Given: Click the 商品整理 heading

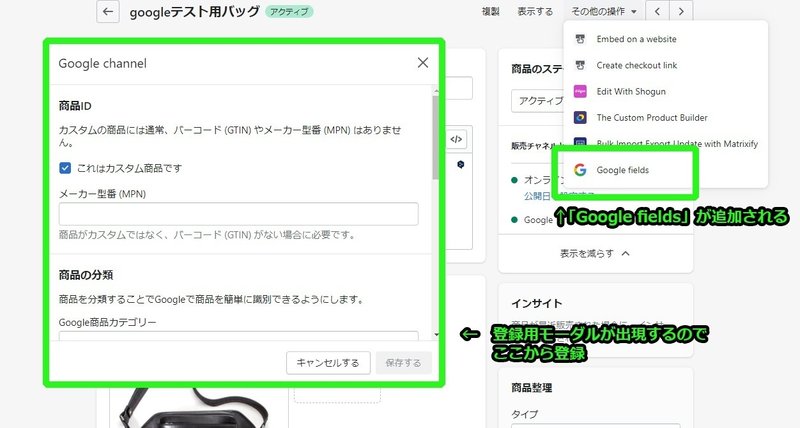Looking at the screenshot, I should 532,388.
